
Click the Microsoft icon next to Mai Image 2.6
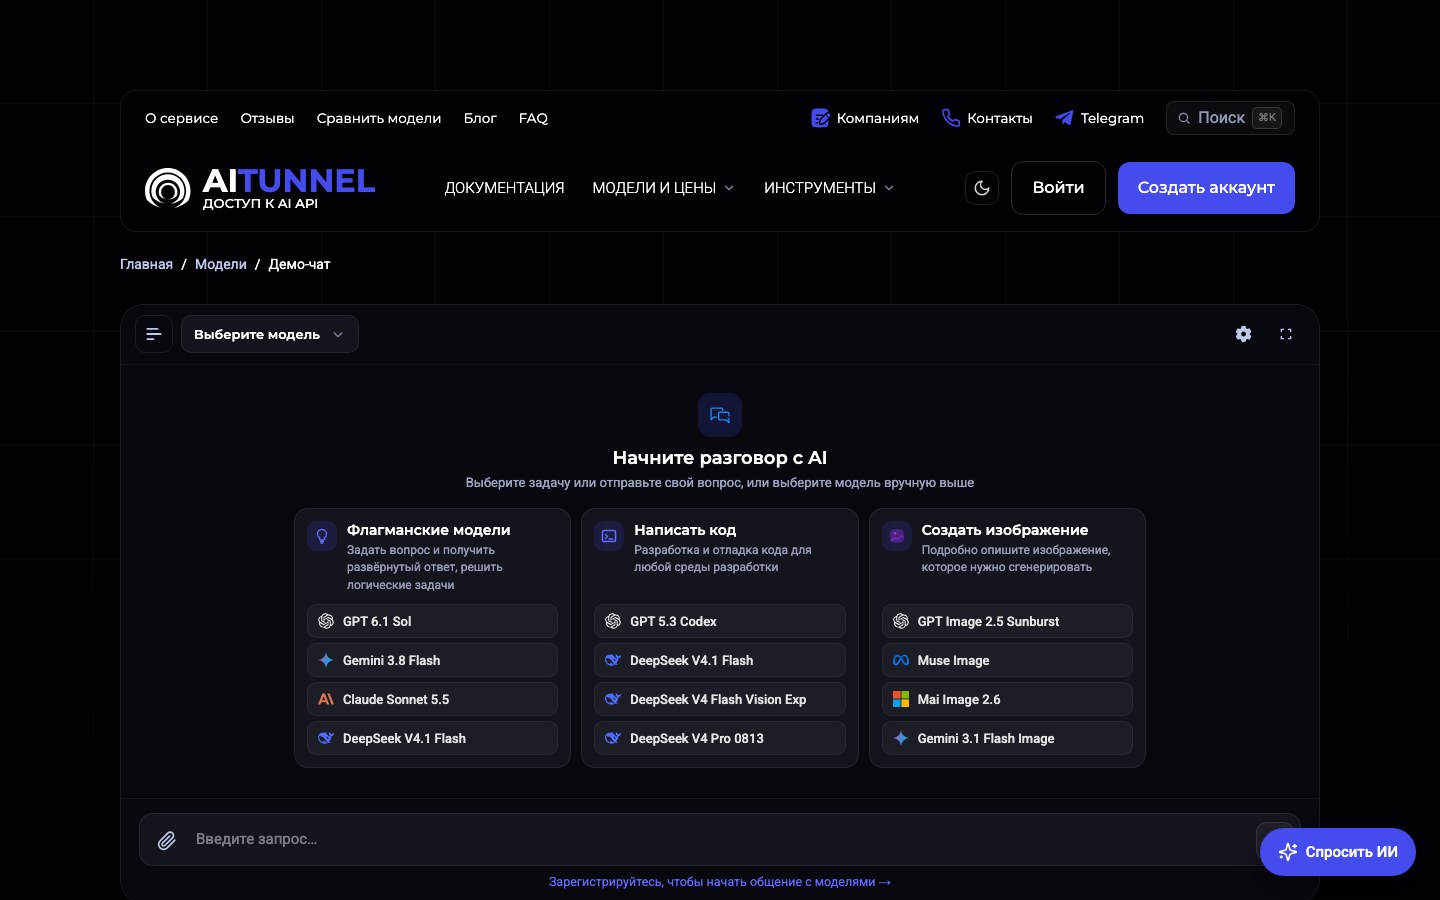pos(901,699)
